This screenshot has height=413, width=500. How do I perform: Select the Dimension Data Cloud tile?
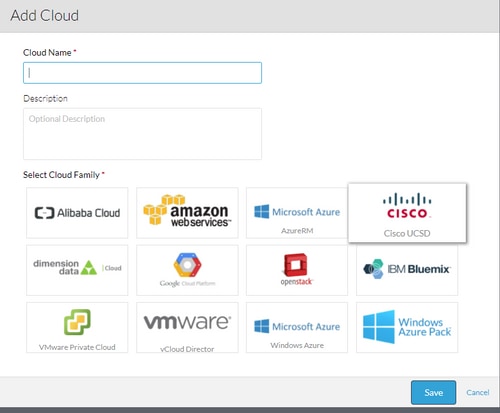click(x=77, y=270)
